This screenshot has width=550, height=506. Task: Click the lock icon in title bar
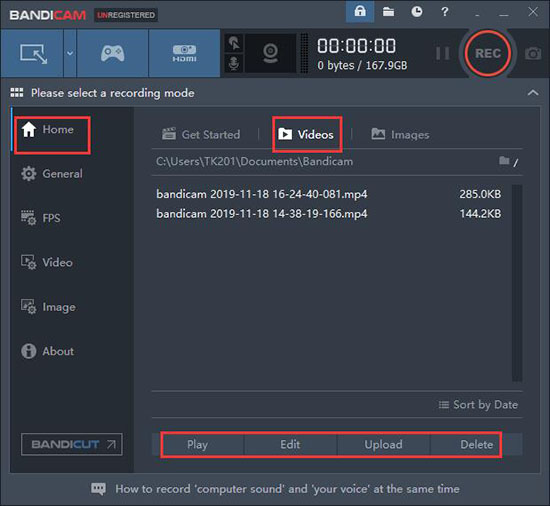point(360,12)
